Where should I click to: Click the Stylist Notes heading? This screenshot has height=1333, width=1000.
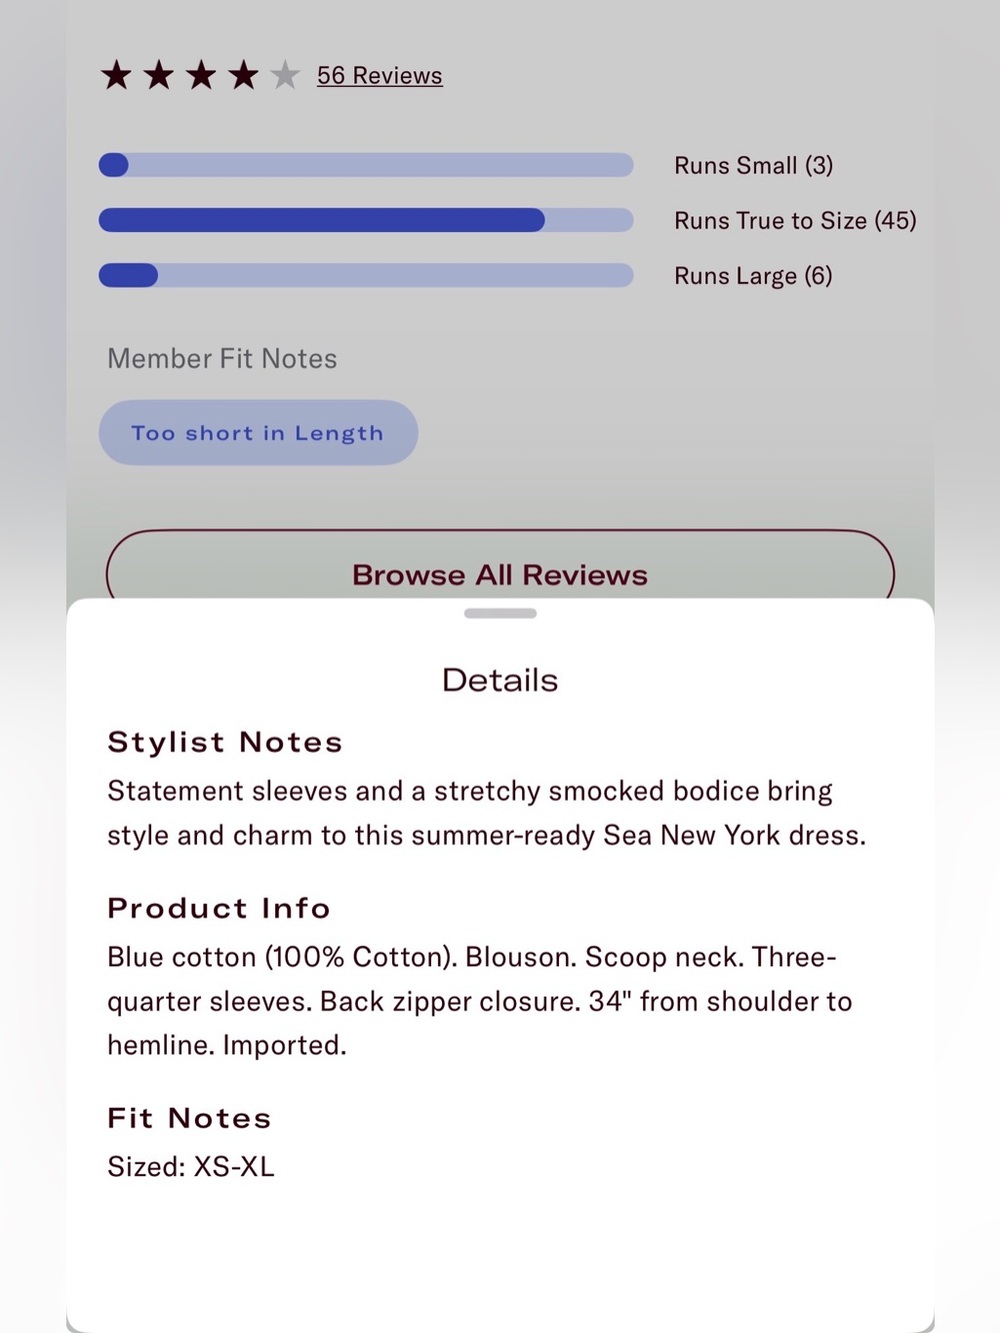point(225,742)
